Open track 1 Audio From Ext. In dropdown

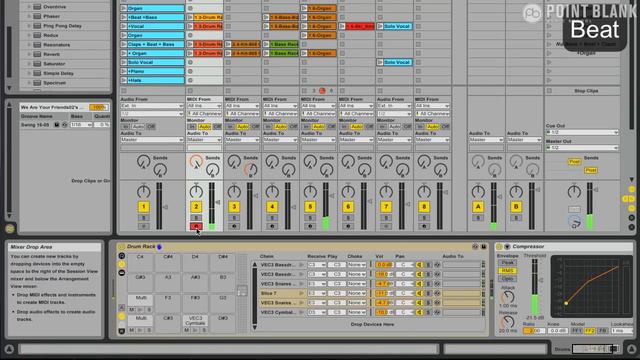(152, 106)
